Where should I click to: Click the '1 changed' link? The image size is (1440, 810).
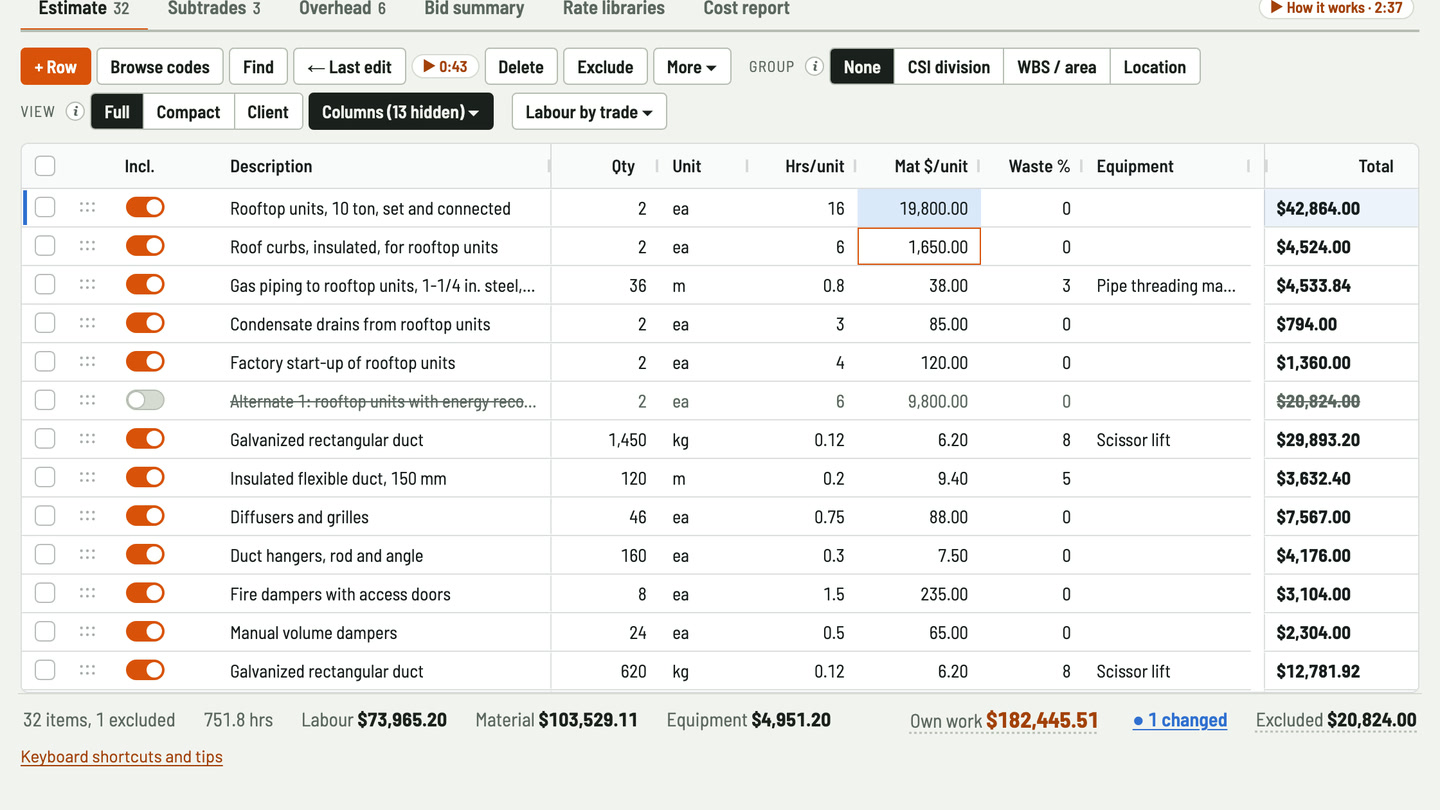1180,720
